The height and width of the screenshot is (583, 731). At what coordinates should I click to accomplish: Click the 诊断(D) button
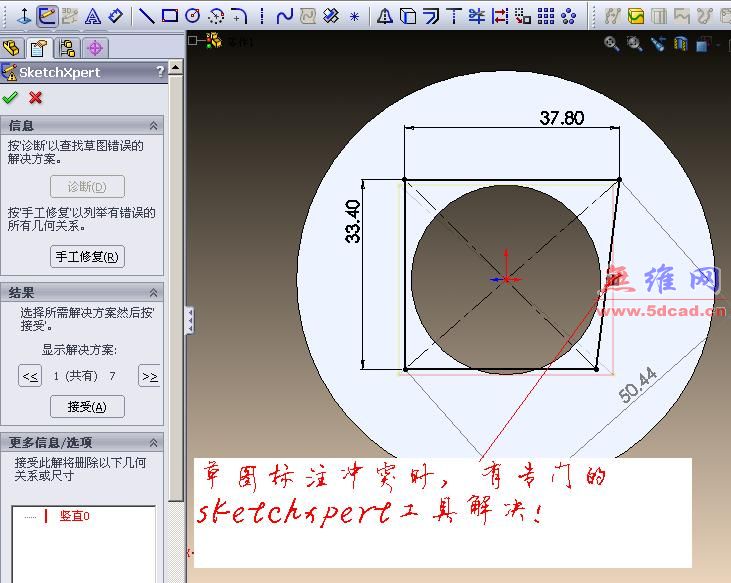click(x=87, y=186)
